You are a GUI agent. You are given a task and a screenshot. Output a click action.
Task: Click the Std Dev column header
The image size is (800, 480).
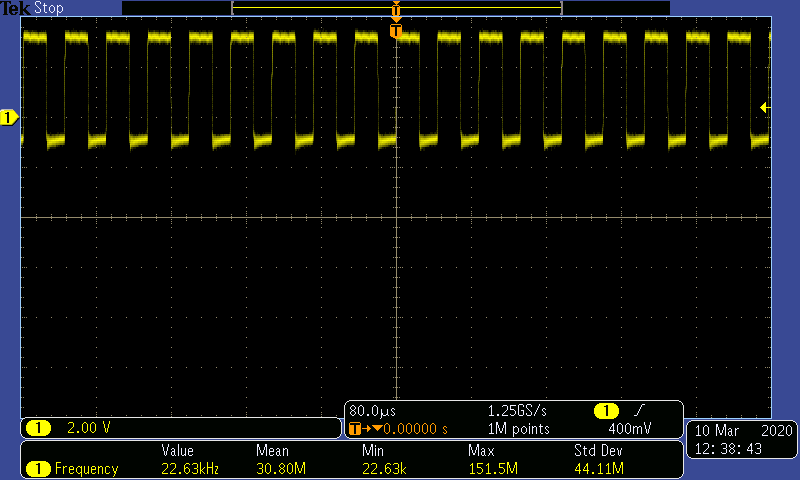(598, 450)
